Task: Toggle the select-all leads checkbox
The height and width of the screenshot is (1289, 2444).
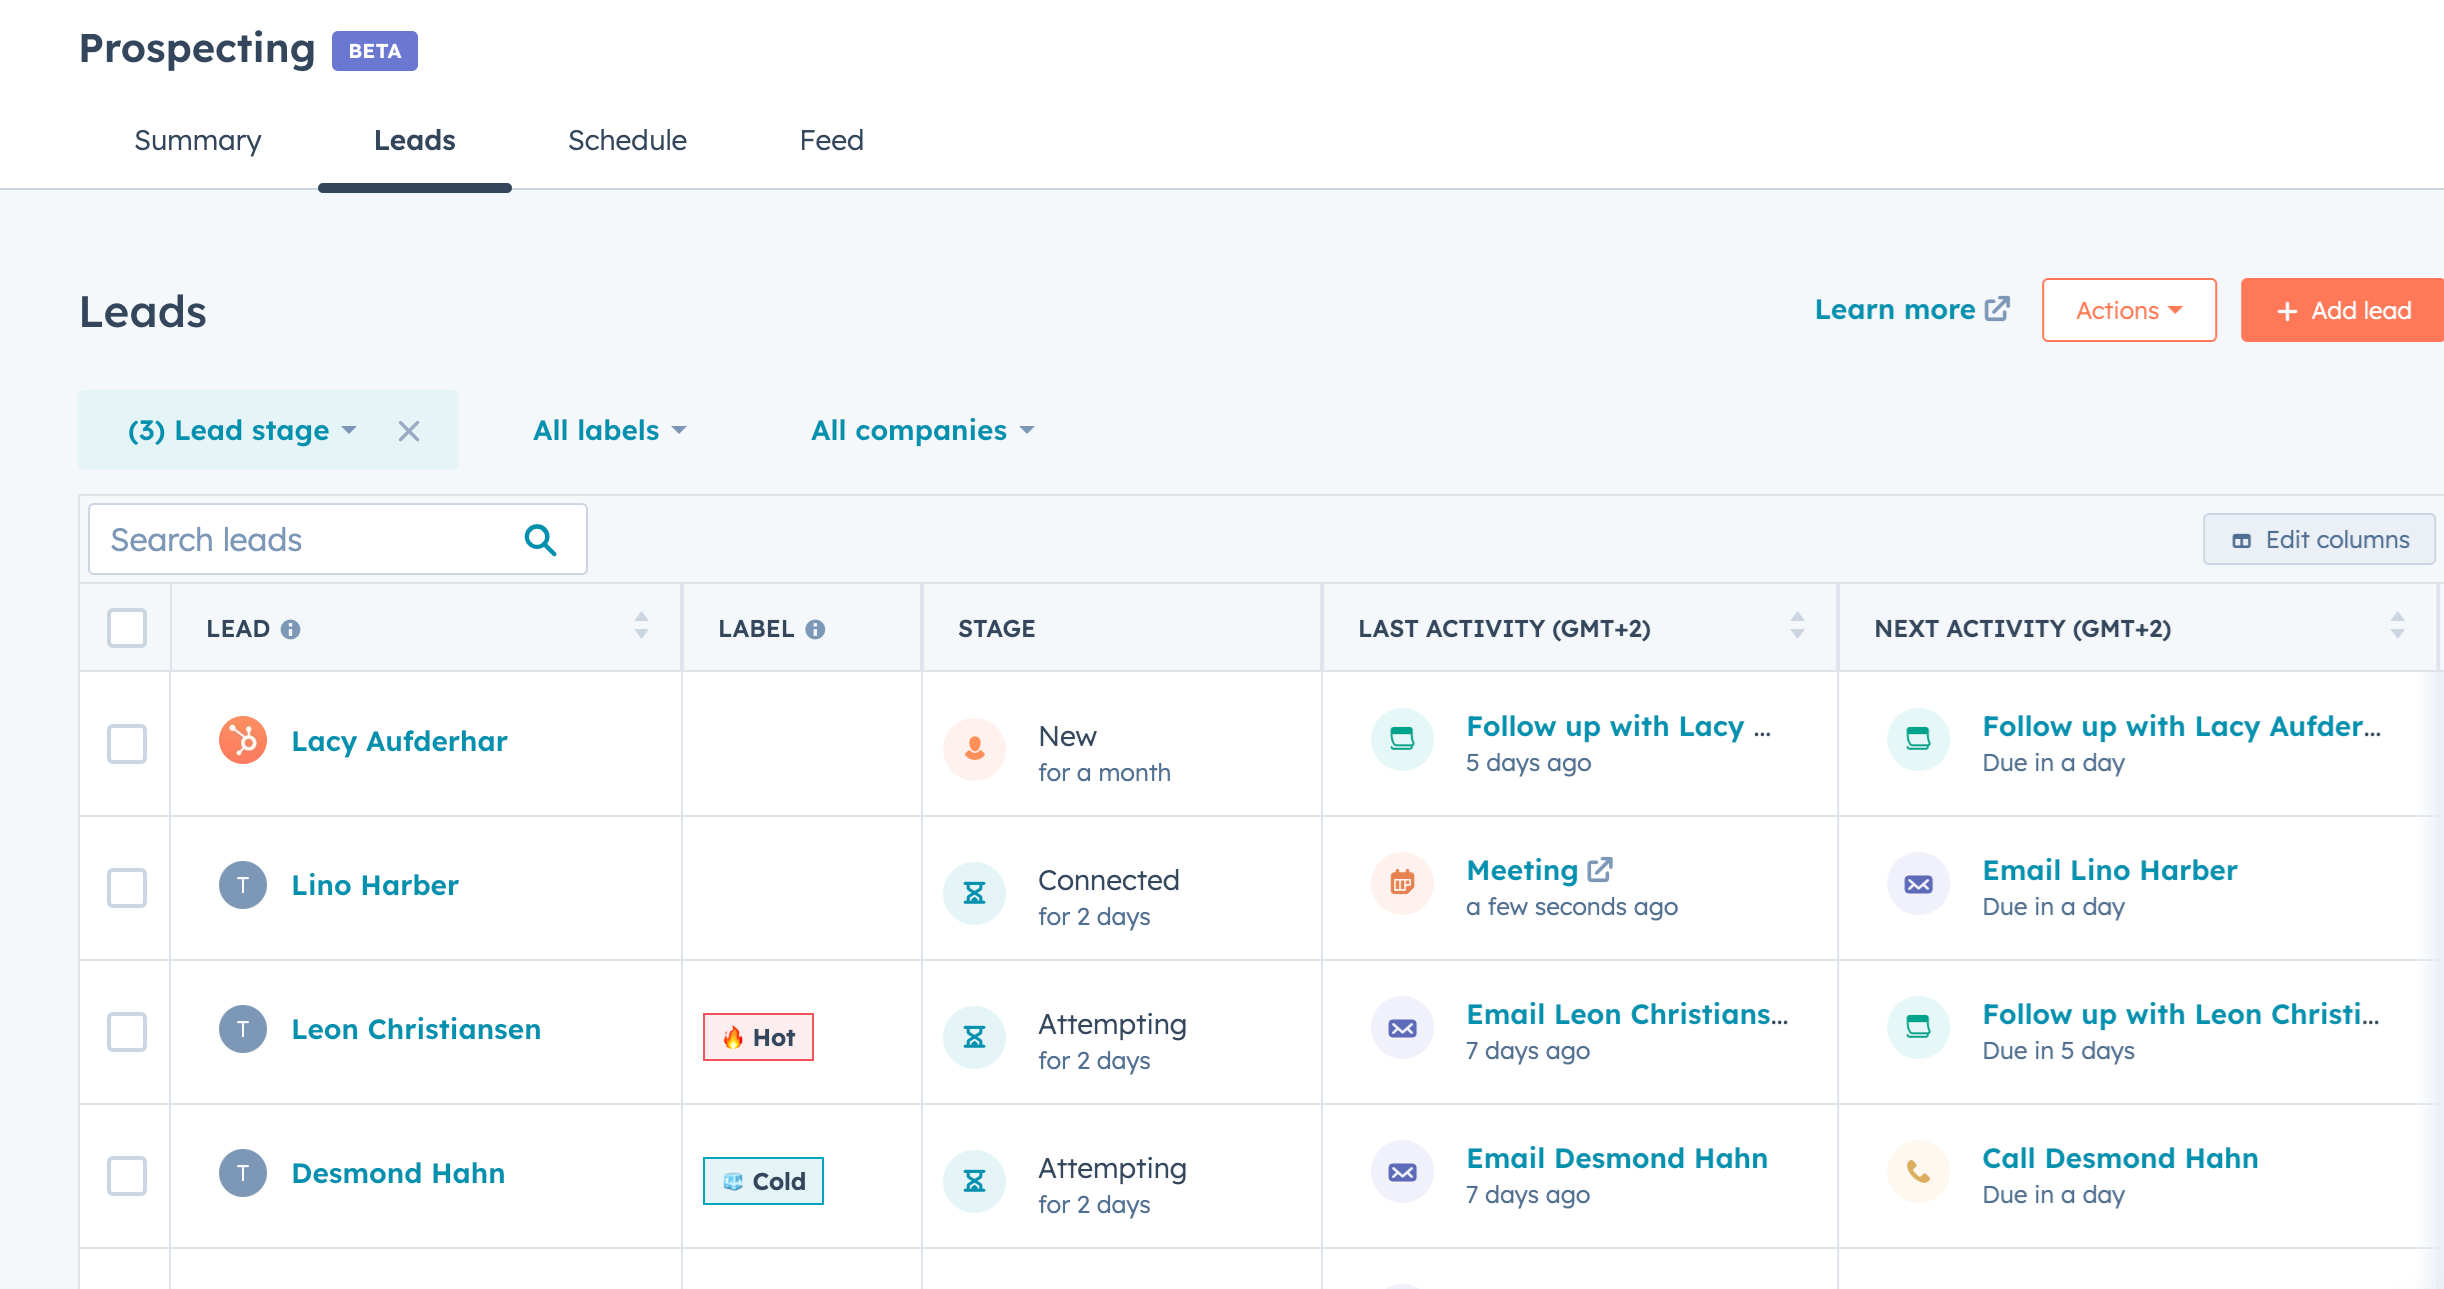Action: point(127,628)
